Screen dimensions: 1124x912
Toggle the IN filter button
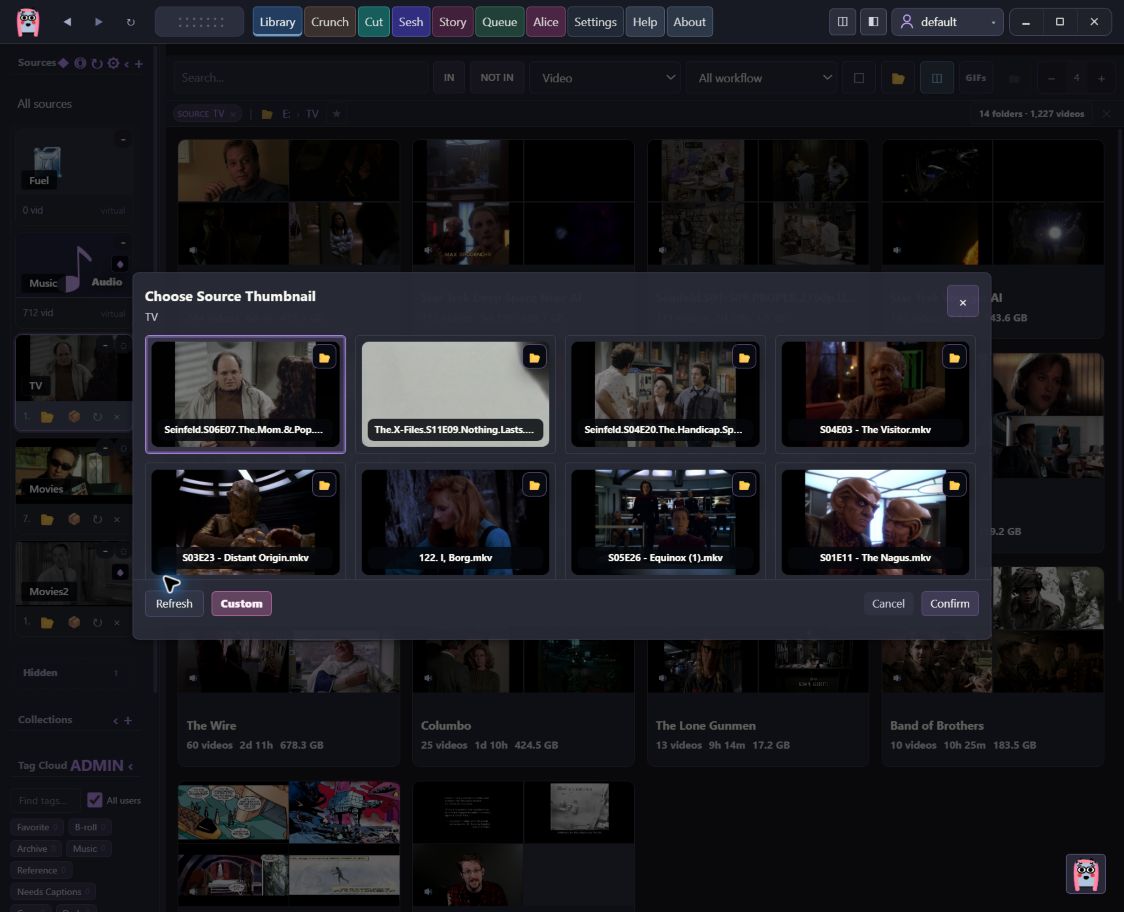[449, 78]
